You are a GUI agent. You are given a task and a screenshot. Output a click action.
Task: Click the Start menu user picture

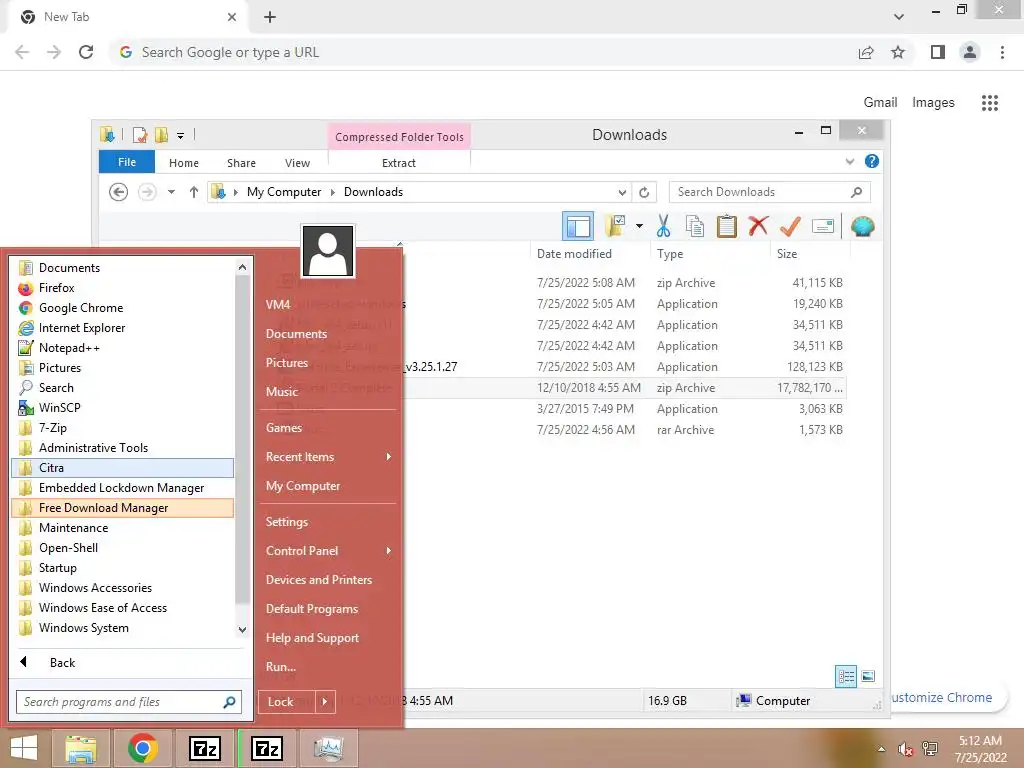[328, 251]
